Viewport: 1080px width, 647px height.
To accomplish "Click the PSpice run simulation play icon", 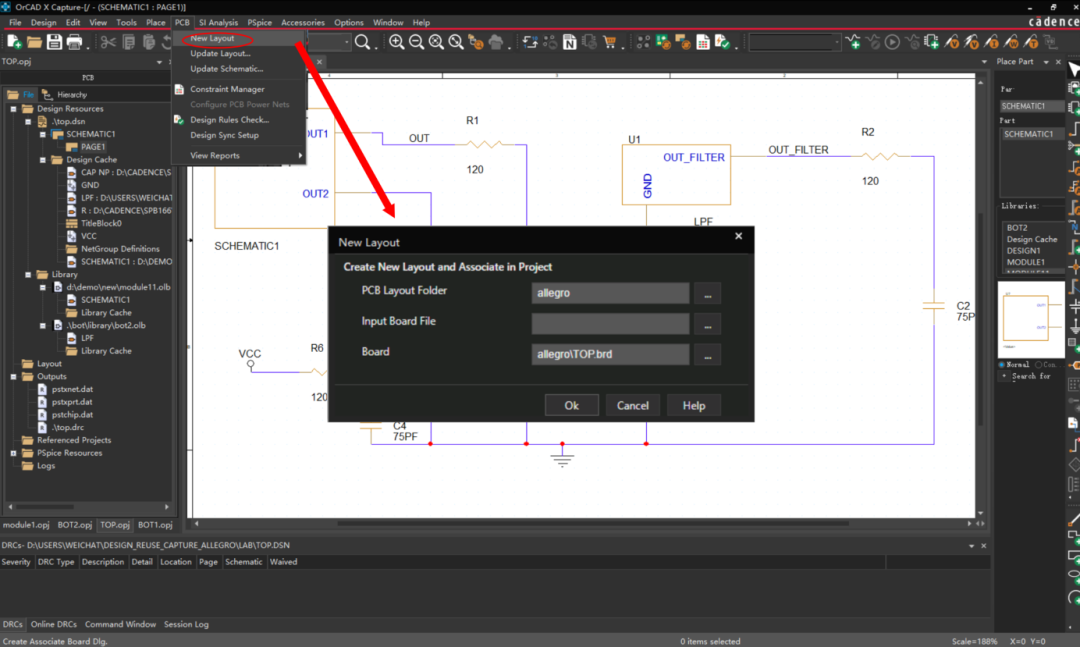I will [x=892, y=42].
